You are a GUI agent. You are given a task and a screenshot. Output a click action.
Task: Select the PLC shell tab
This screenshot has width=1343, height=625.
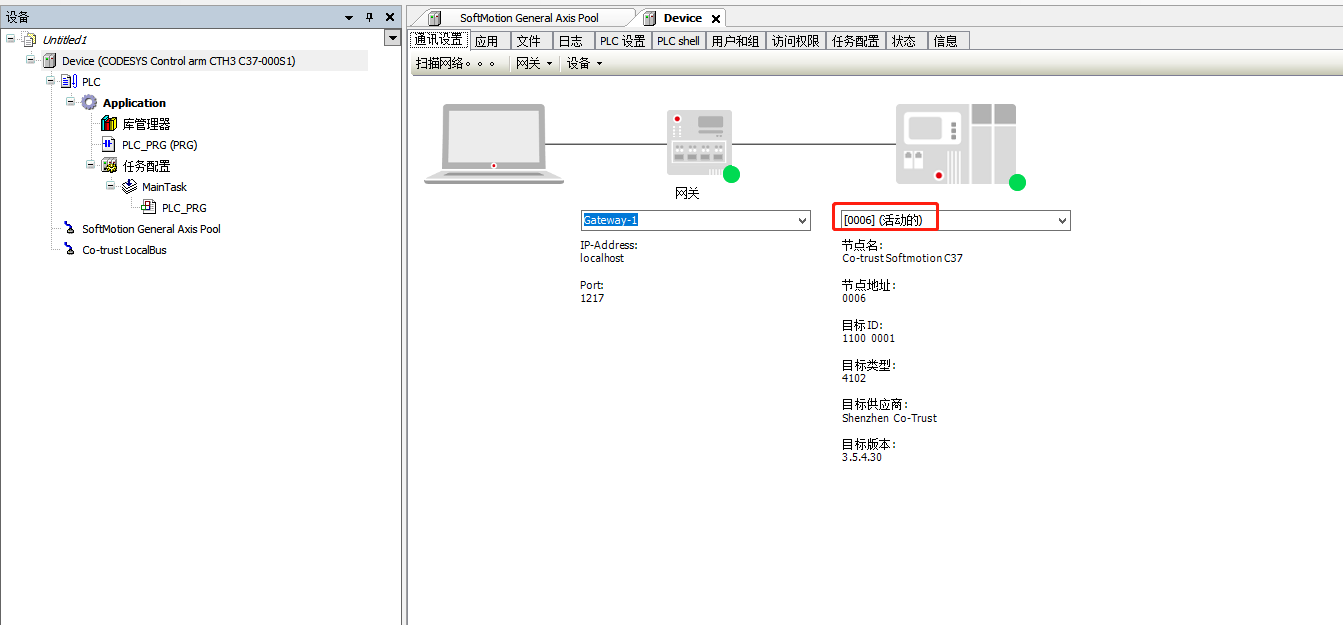point(679,41)
